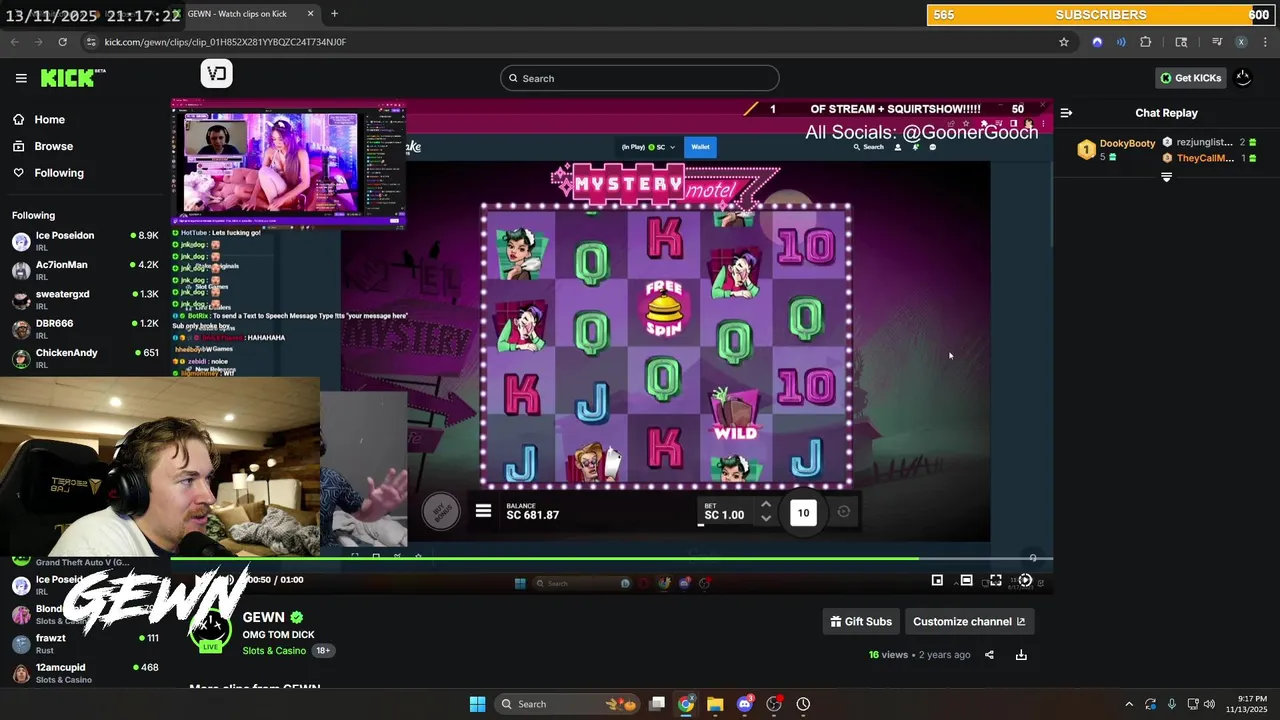Open the user profile avatar menu
1280x720 pixels.
pyautogui.click(x=1243, y=77)
